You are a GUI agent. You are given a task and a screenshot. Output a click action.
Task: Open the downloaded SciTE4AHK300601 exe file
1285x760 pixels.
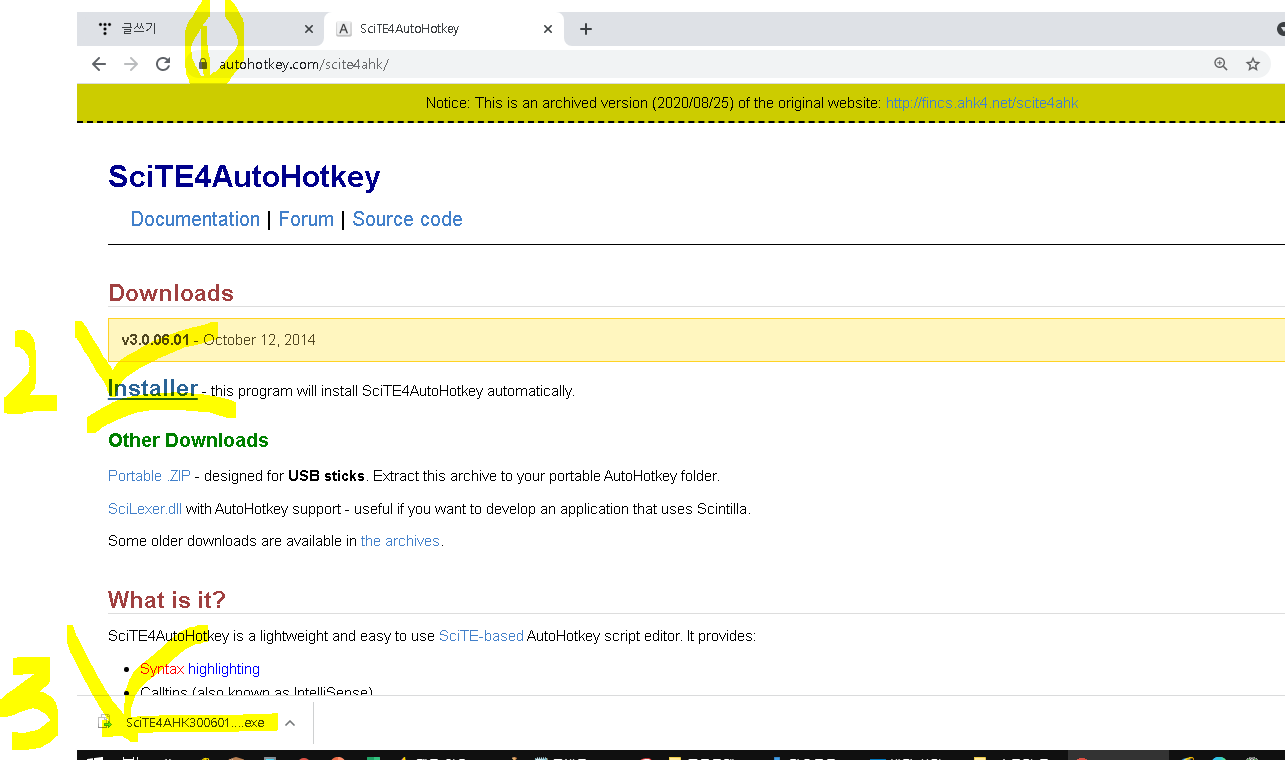coord(195,722)
